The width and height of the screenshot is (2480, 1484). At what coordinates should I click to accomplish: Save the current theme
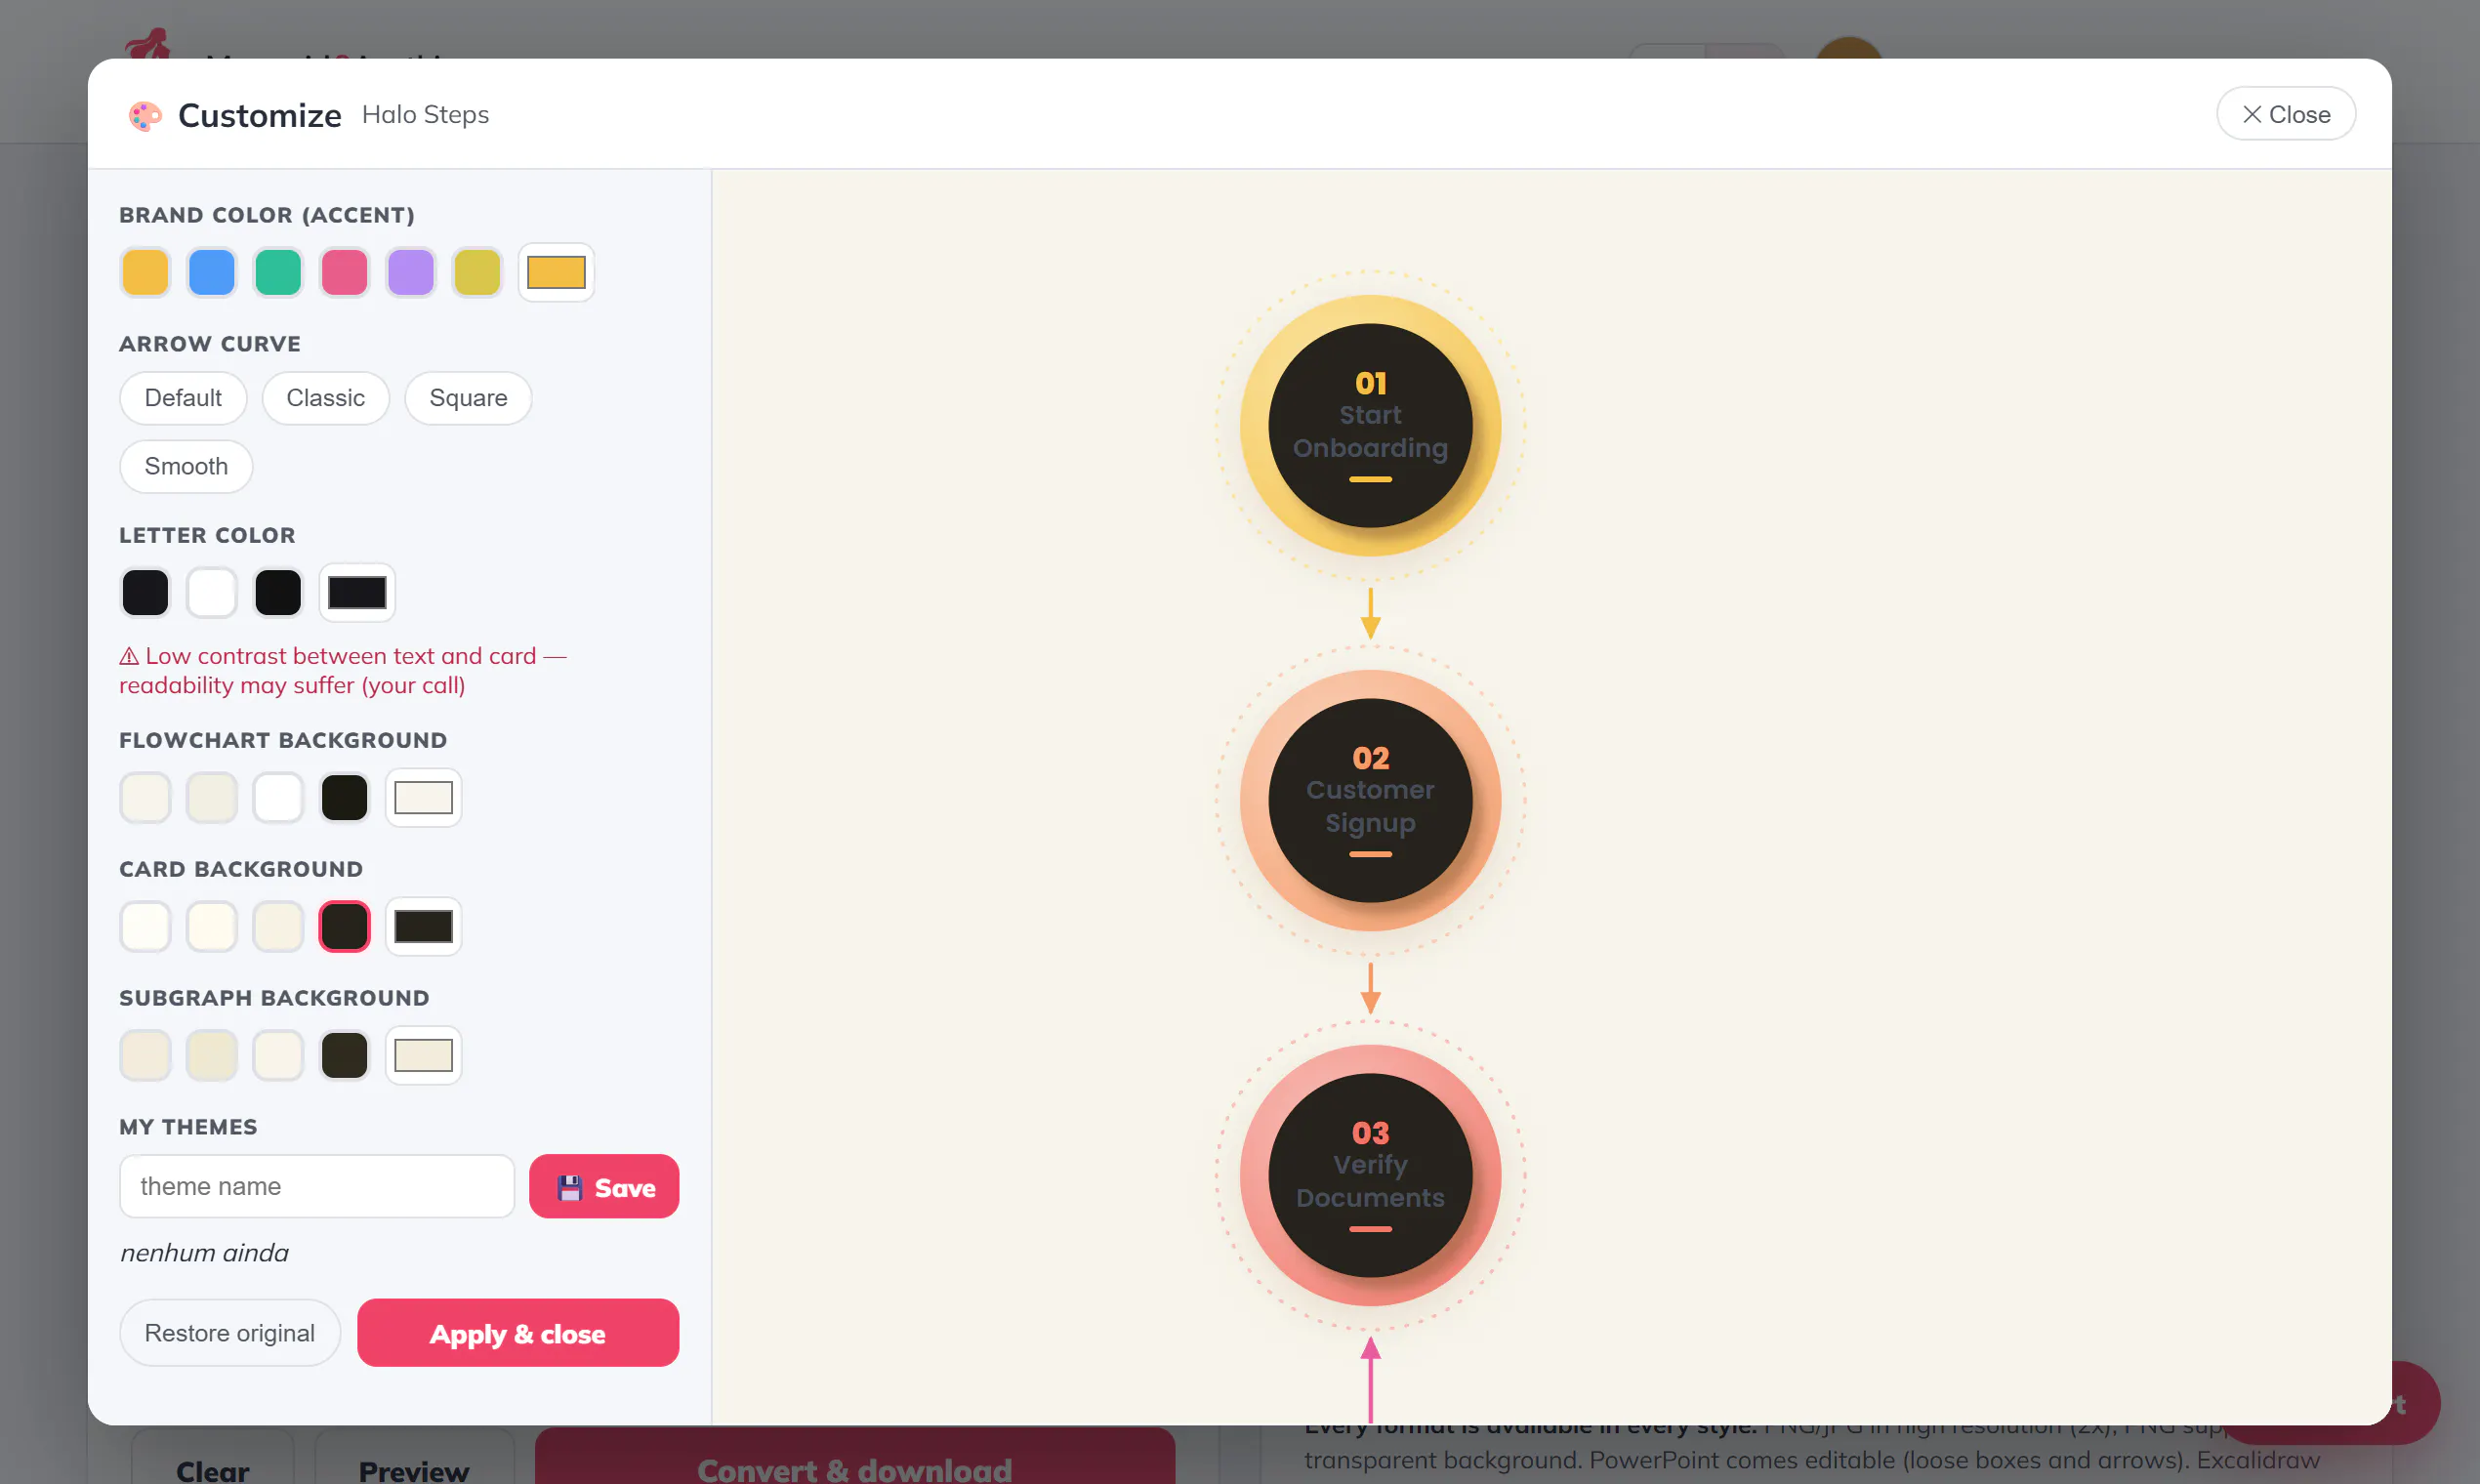tap(604, 1187)
